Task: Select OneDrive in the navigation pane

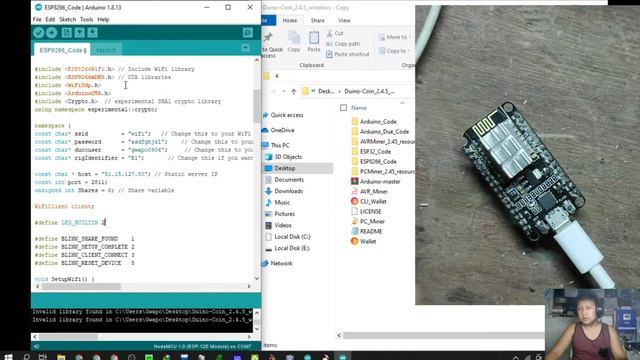Action: click(x=282, y=130)
